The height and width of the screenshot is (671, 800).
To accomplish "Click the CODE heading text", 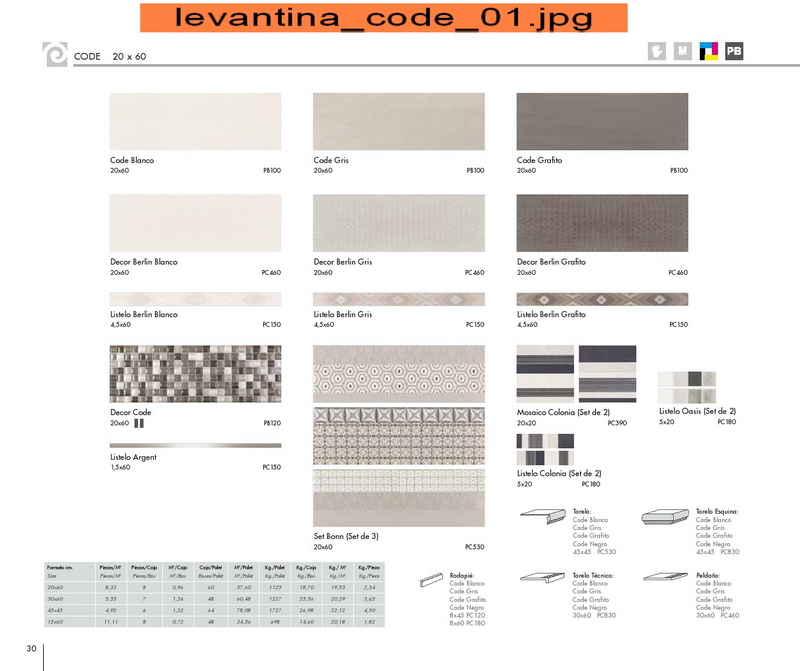I will point(87,57).
